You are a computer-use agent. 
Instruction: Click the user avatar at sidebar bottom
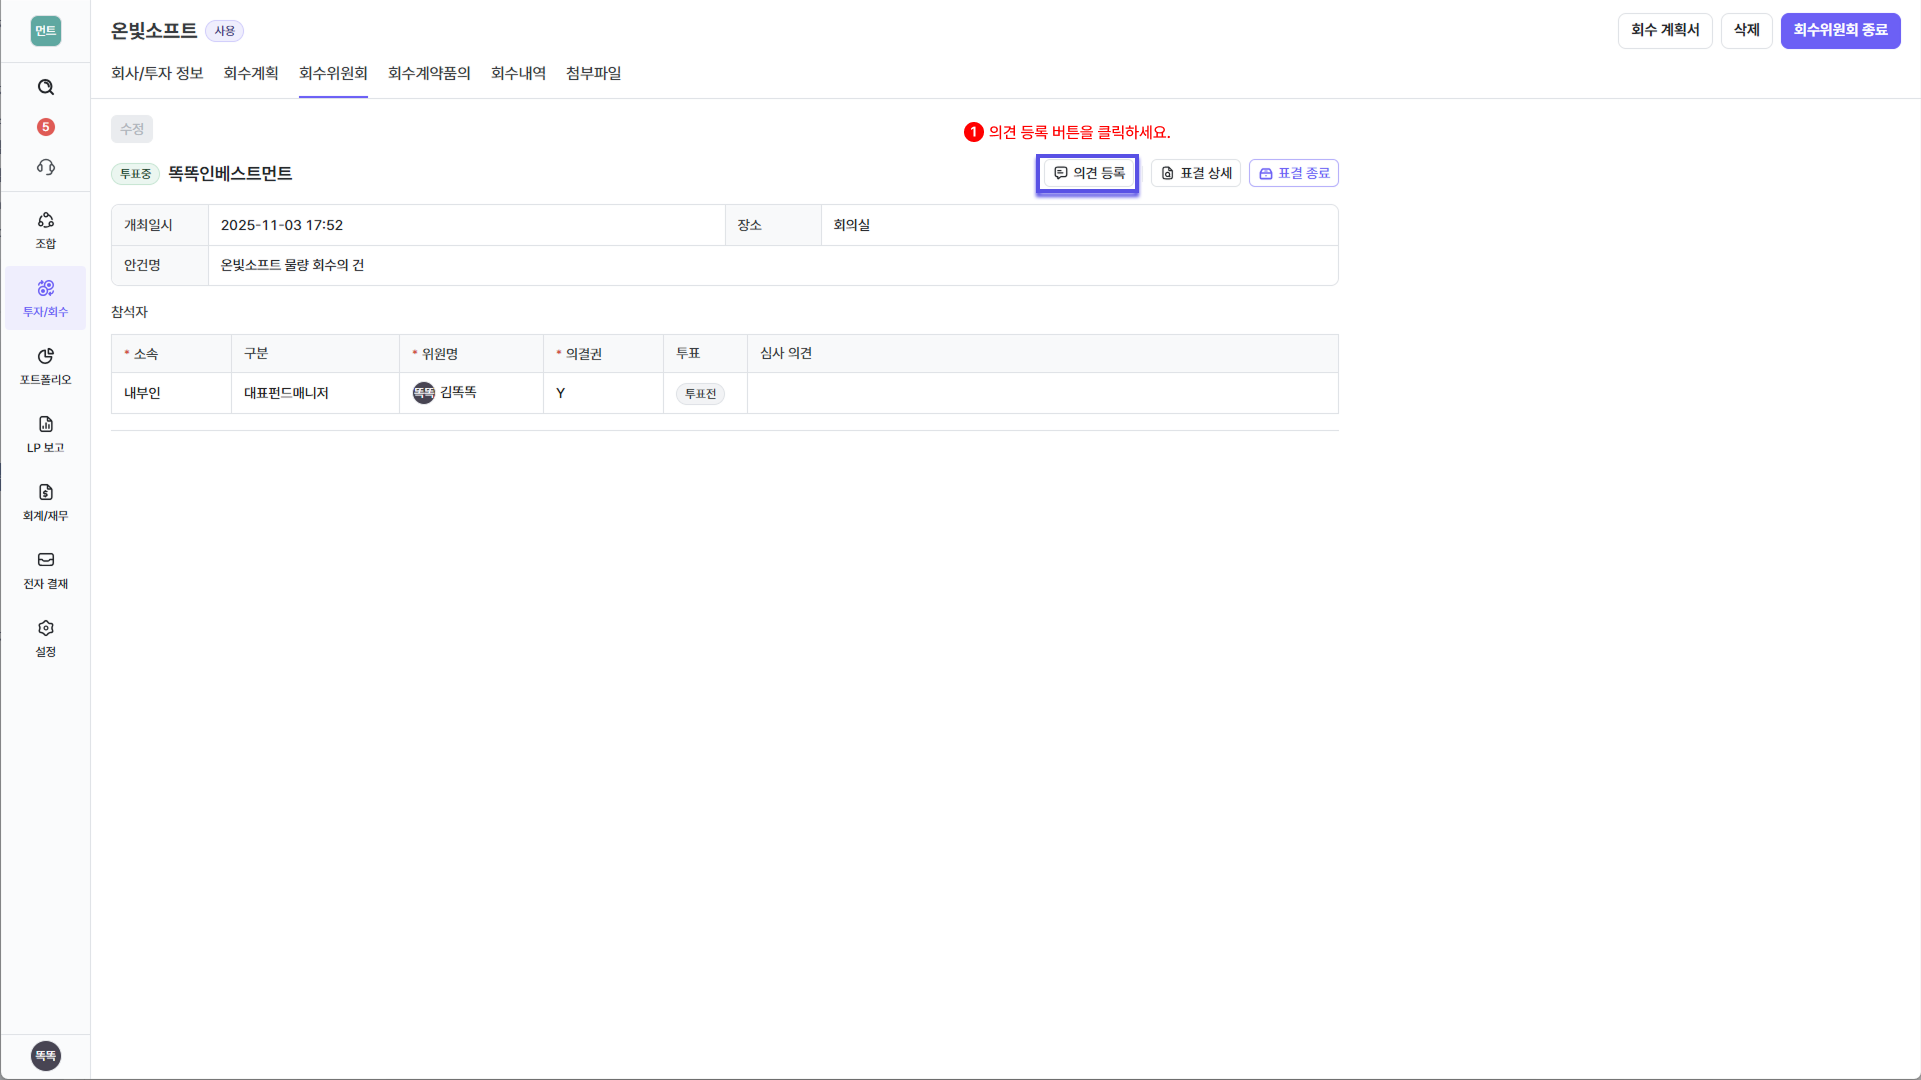pos(46,1055)
